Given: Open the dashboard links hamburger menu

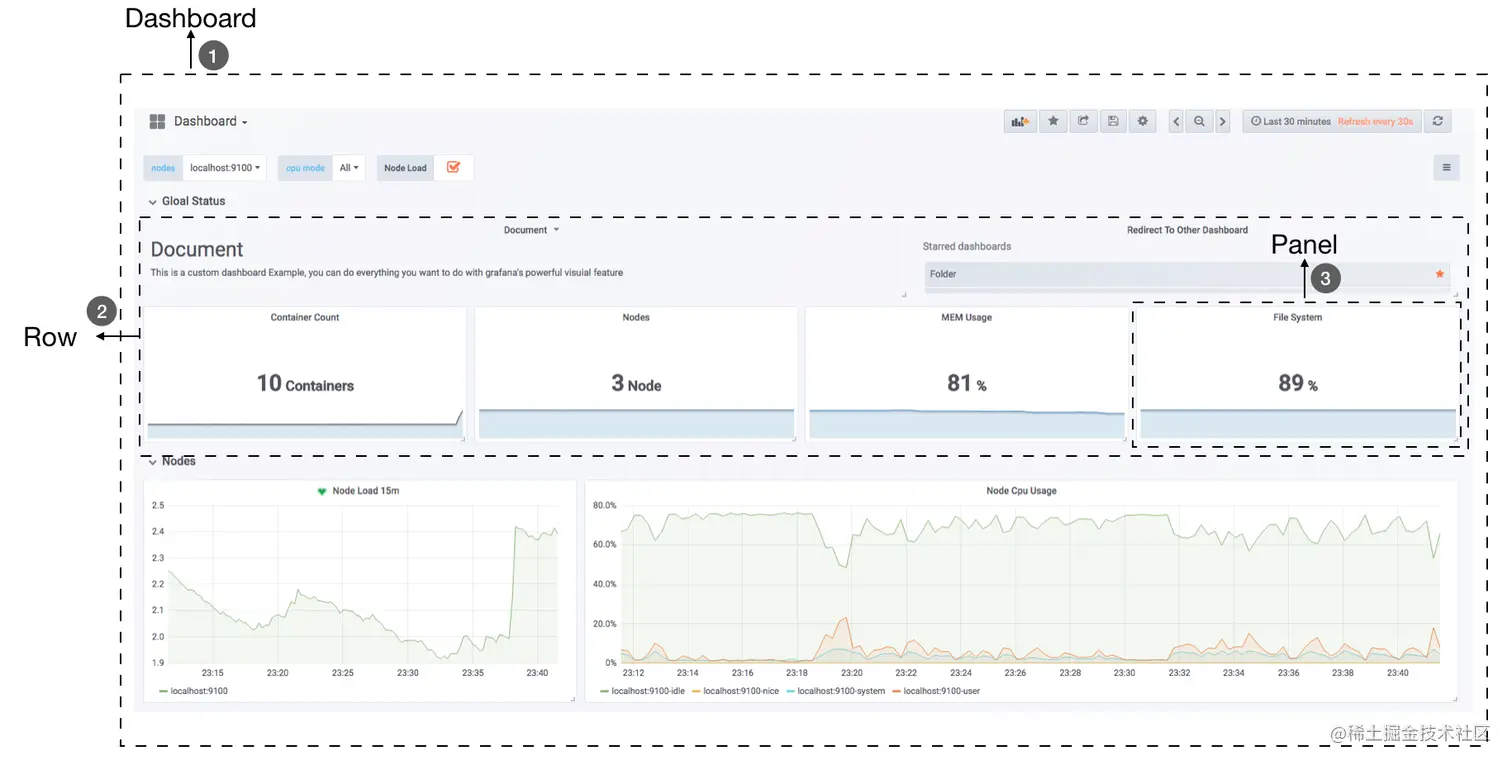Looking at the screenshot, I should point(1446,168).
